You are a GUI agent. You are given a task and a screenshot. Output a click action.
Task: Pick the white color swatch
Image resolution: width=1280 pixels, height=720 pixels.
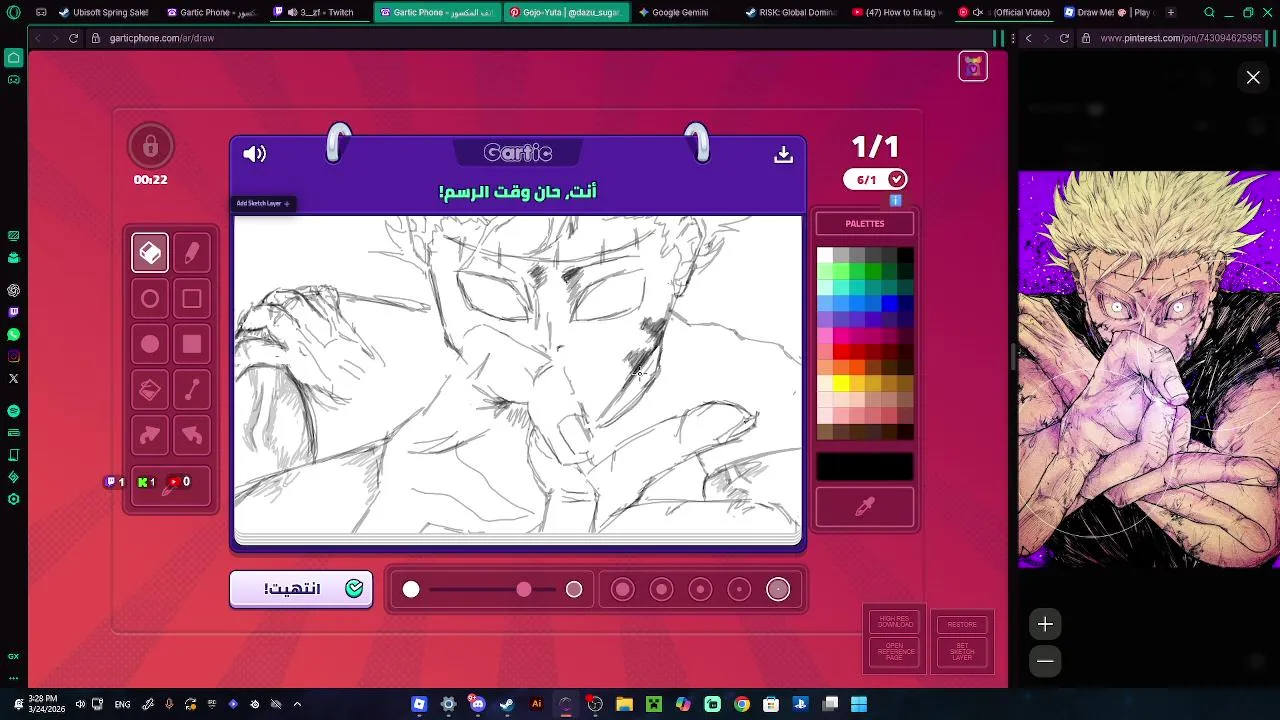click(825, 255)
